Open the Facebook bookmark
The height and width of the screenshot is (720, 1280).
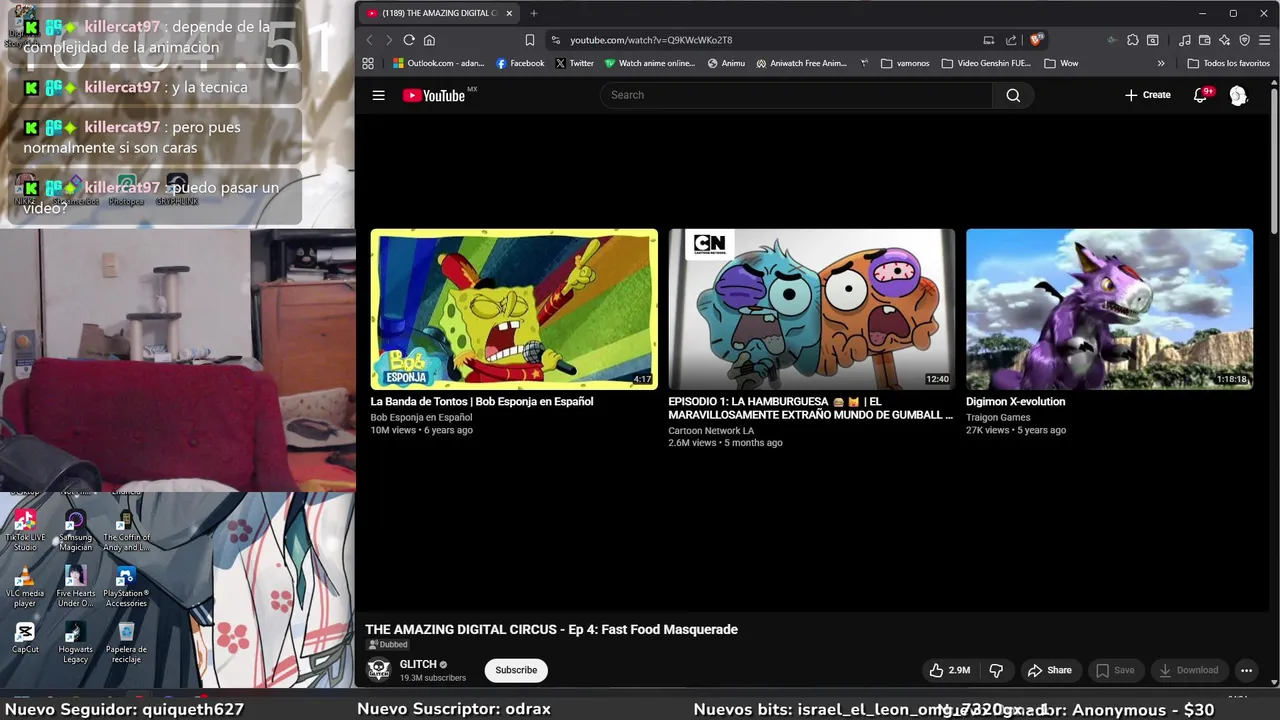pyautogui.click(x=520, y=63)
